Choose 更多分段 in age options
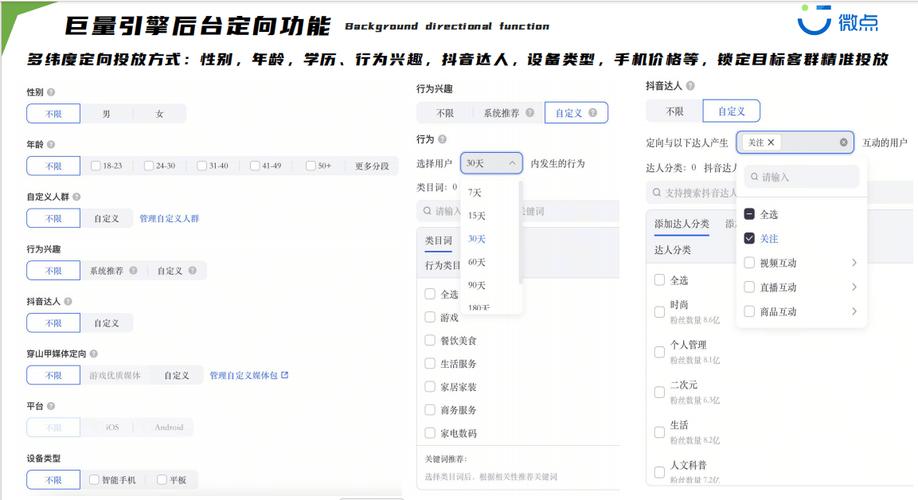Image resolution: width=918 pixels, height=500 pixels. coord(372,166)
